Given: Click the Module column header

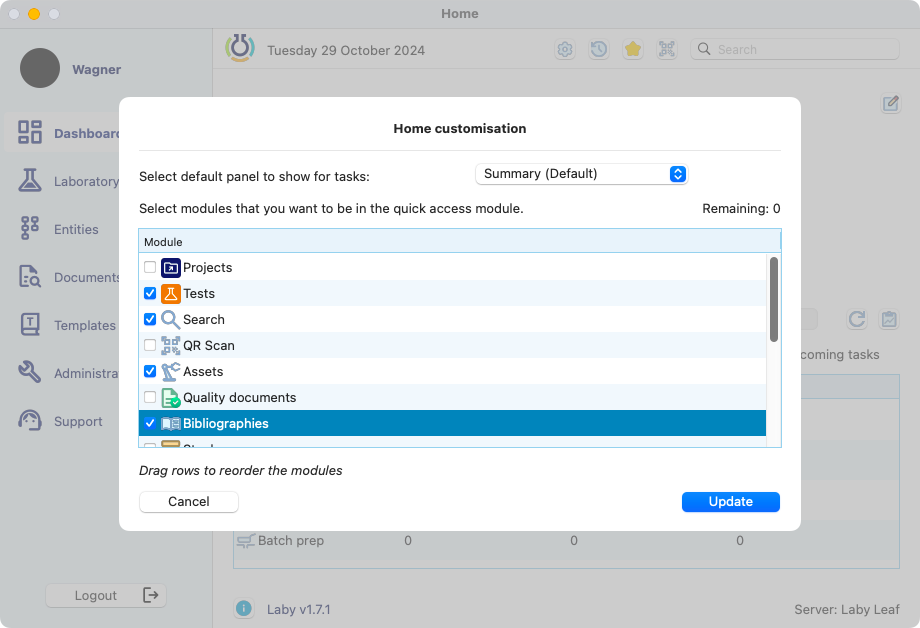Looking at the screenshot, I should 459,242.
